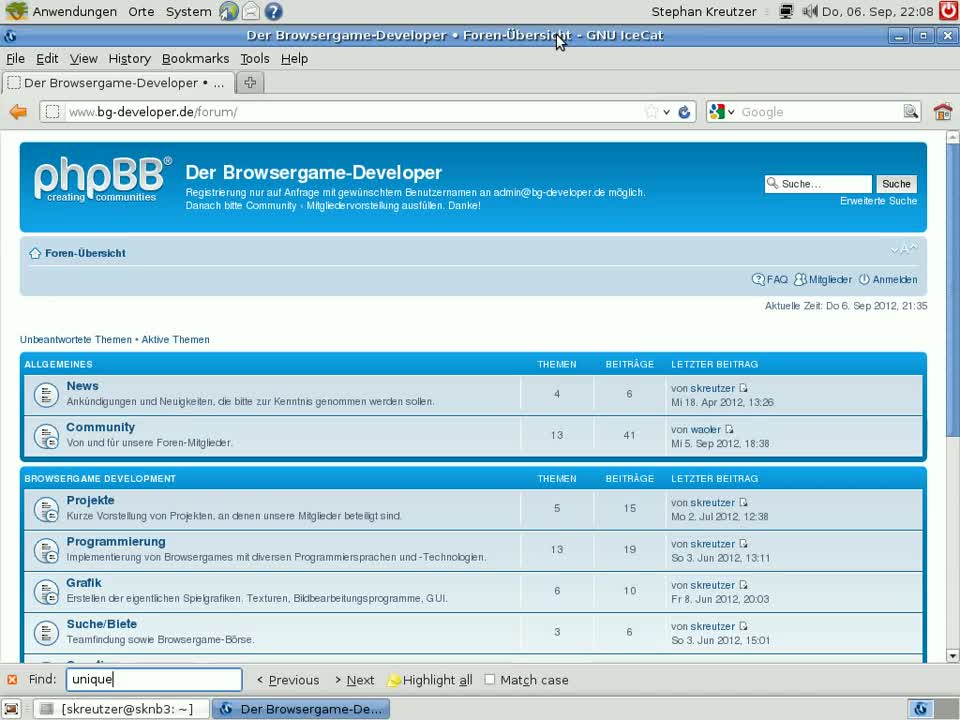Open the search engine selector dropdown

[722, 112]
